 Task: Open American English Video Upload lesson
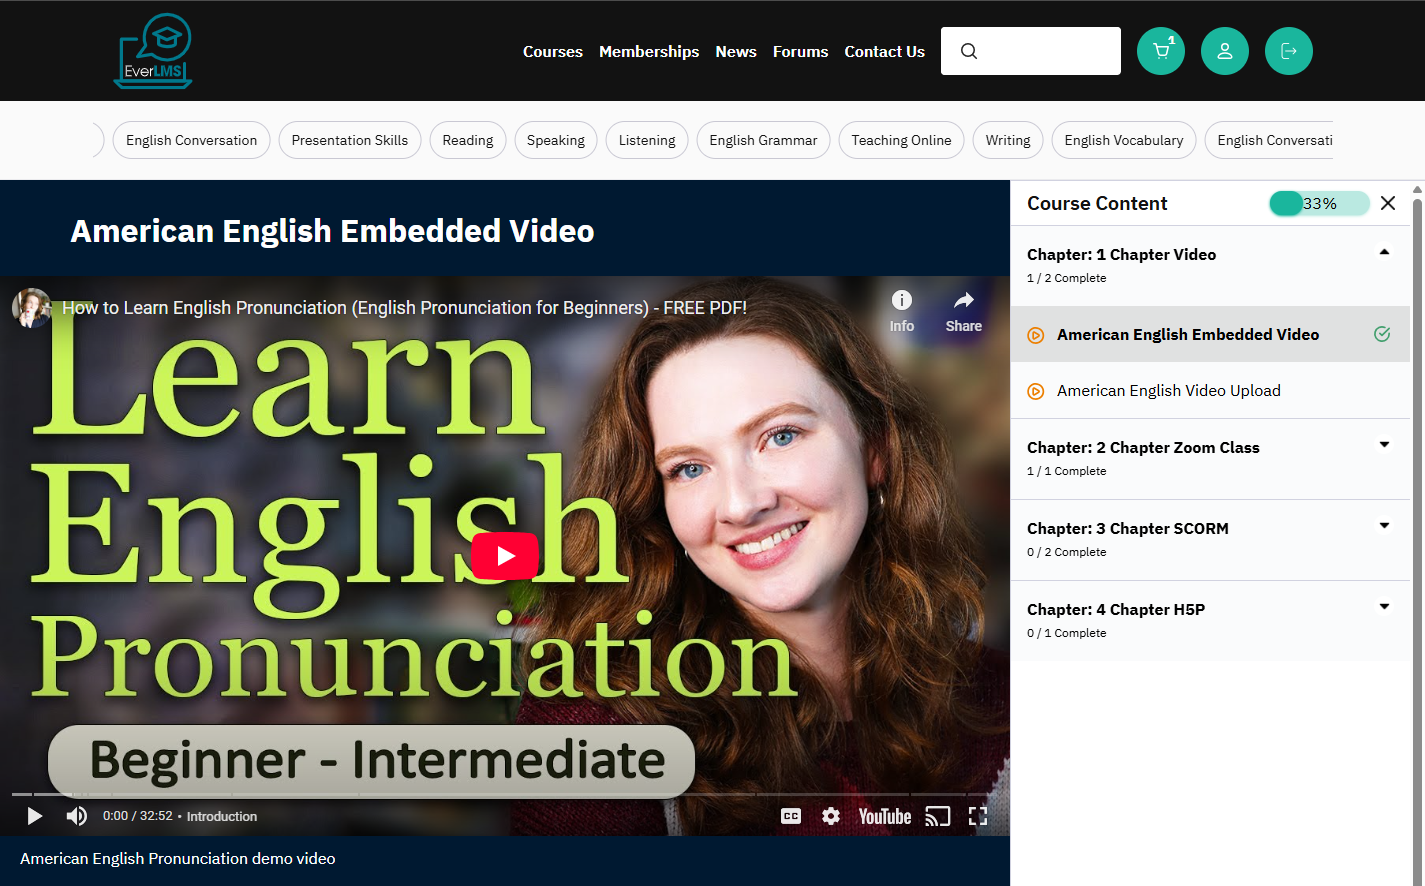click(x=1168, y=391)
